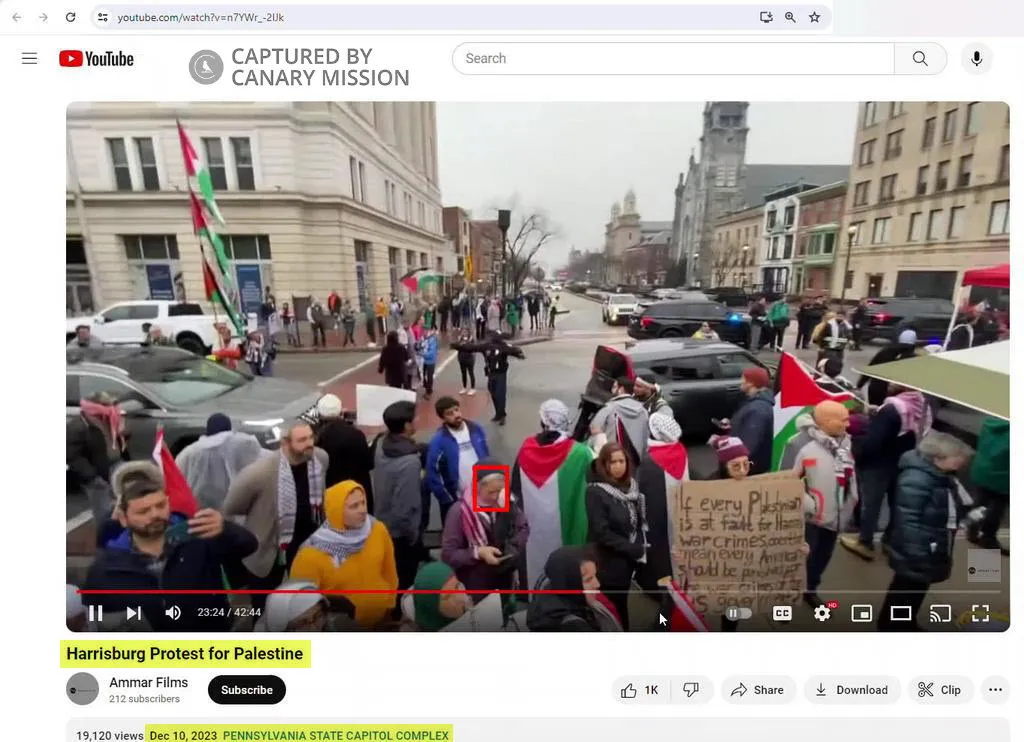Click the Dec 10, 2023 upload date
This screenshot has width=1024, height=742.
coord(183,735)
